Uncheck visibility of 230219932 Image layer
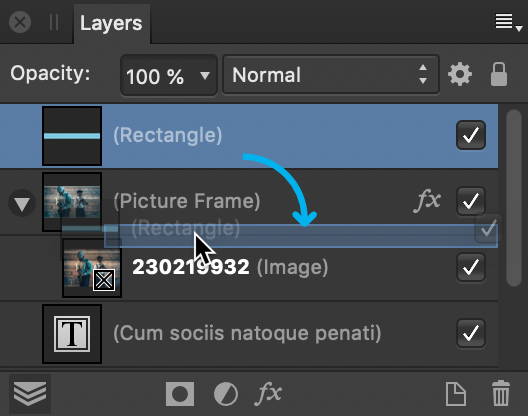 pos(471,267)
